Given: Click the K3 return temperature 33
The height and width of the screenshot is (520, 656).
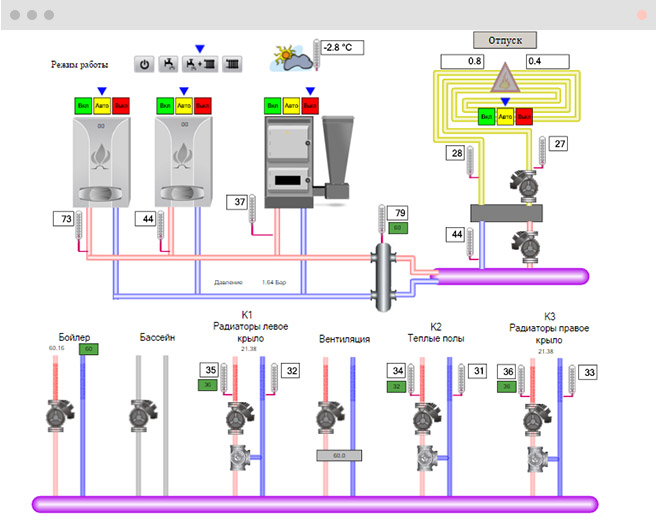Looking at the screenshot, I should (588, 372).
